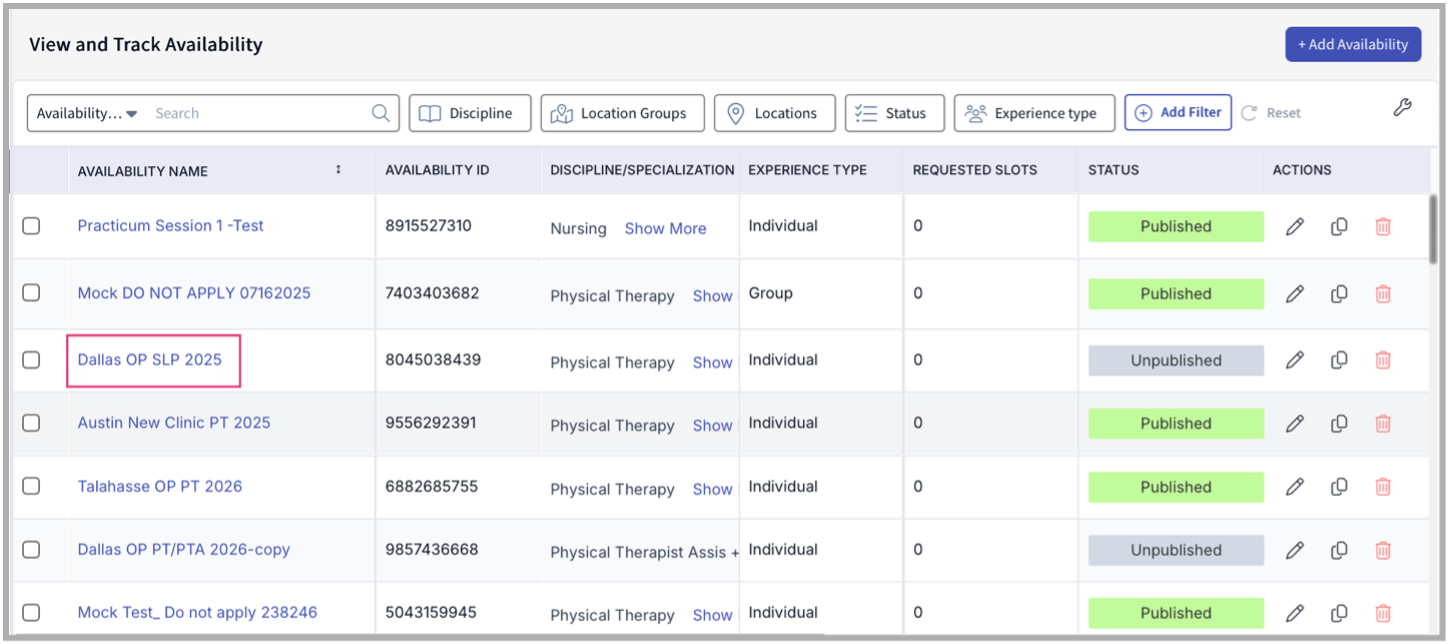Viewport: 1451px width, 644px height.
Task: Duplicate the Mock DO NOT APPLY 07162025 row
Action: pyautogui.click(x=1339, y=294)
